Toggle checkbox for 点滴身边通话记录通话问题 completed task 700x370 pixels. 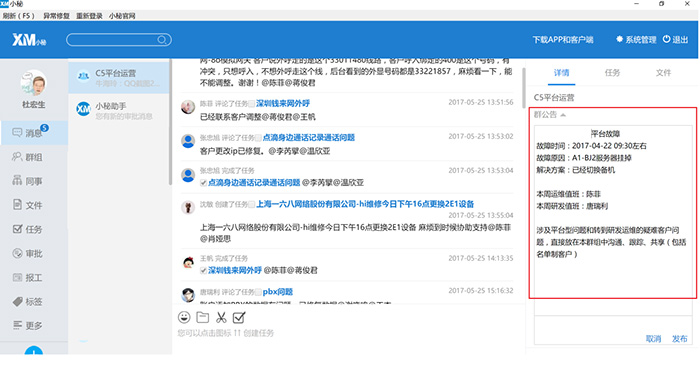[203, 183]
